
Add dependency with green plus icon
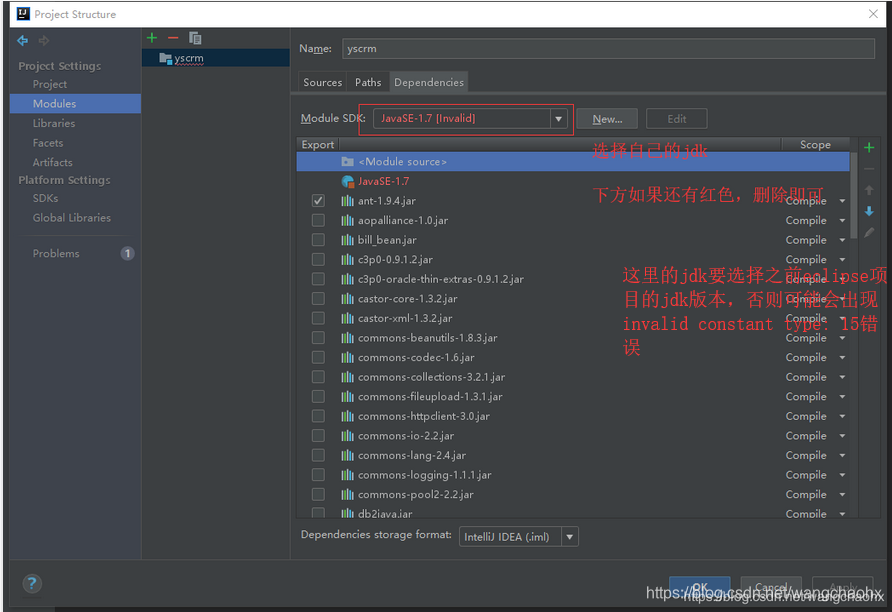pos(869,148)
